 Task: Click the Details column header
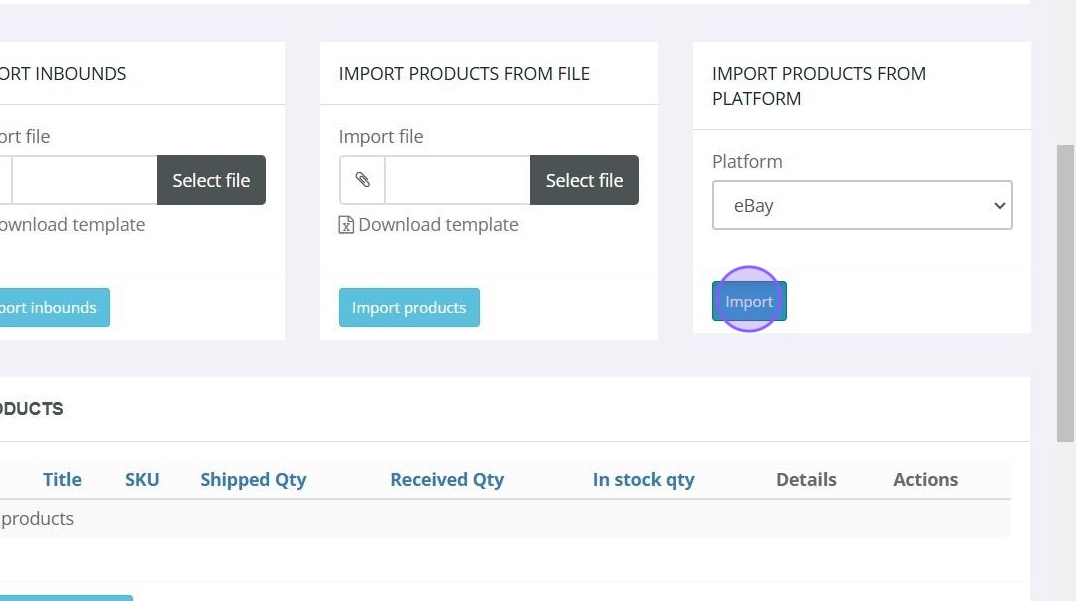tap(806, 480)
